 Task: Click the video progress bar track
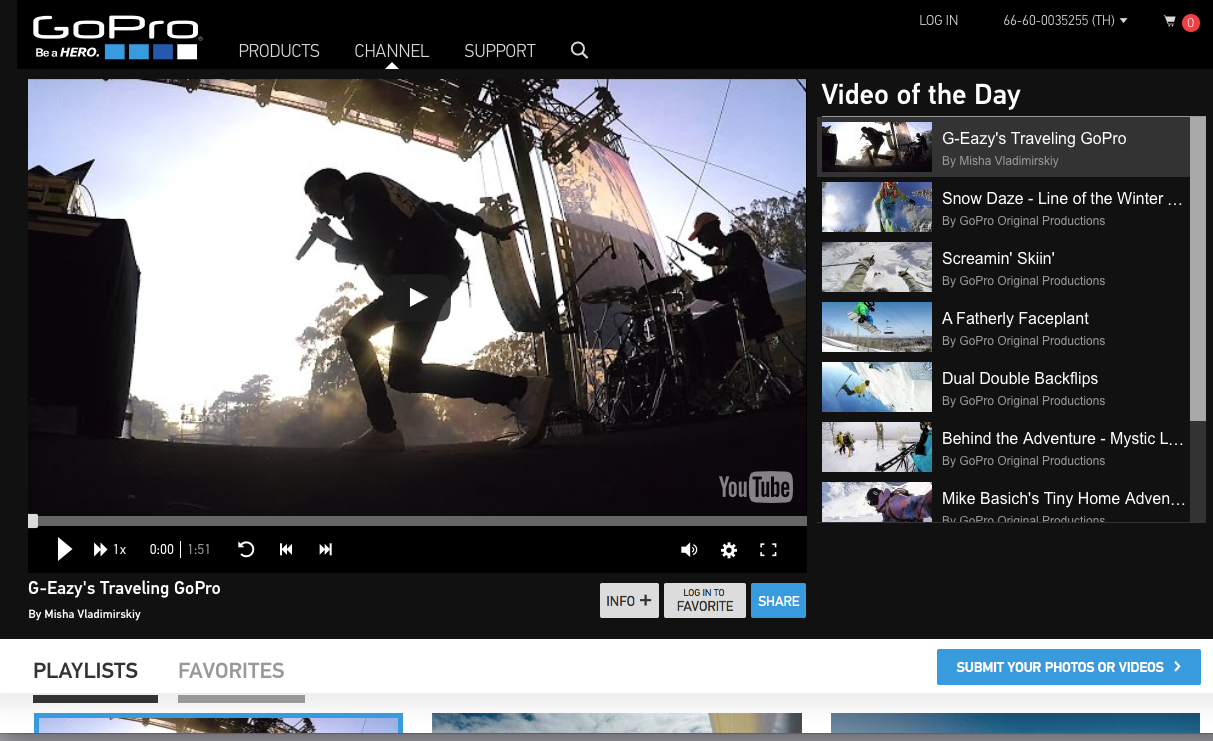417,521
